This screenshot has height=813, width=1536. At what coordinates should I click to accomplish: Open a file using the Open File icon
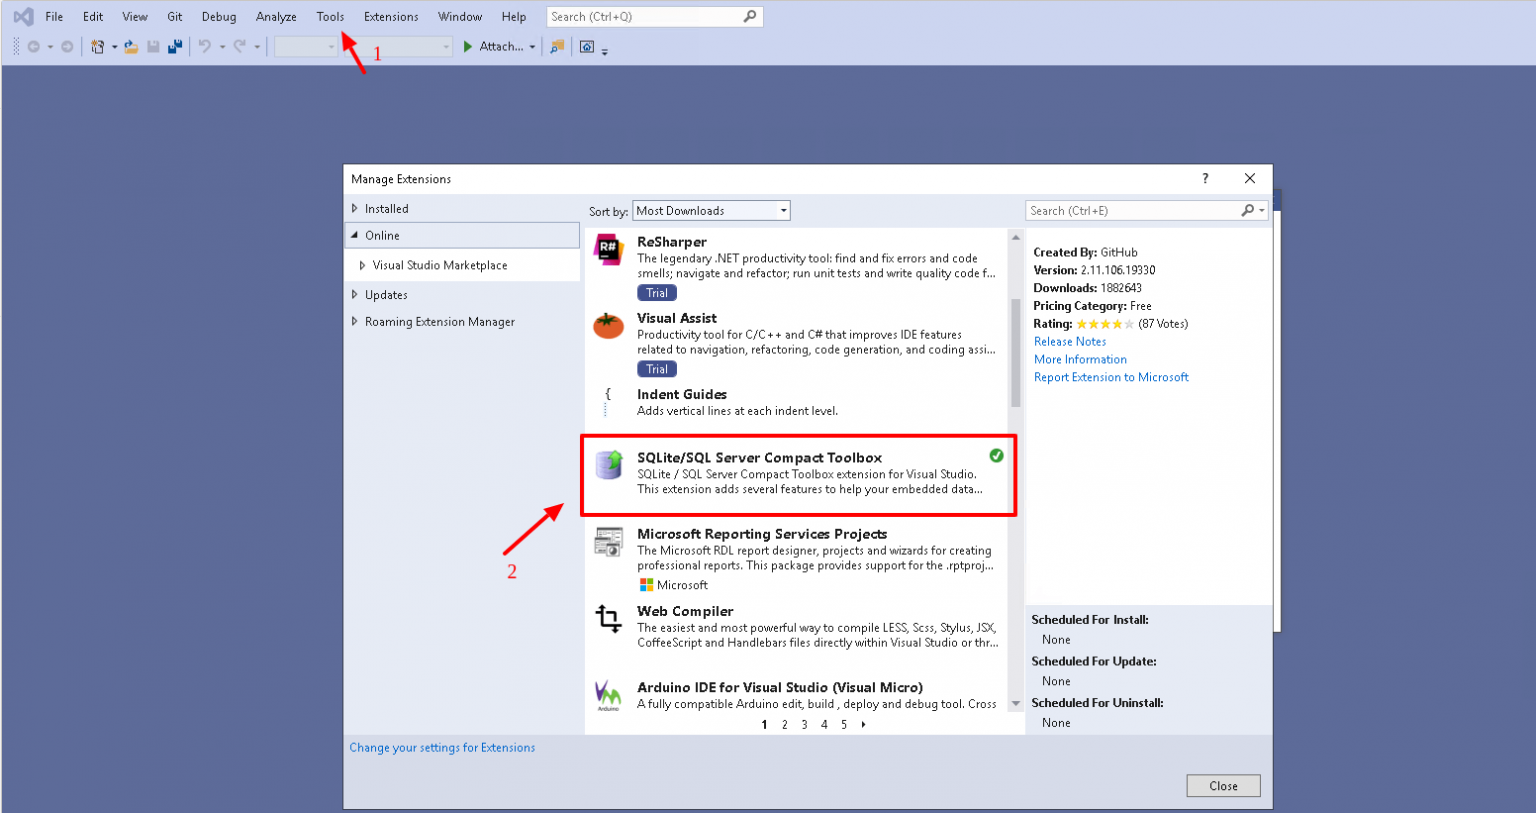tap(131, 46)
